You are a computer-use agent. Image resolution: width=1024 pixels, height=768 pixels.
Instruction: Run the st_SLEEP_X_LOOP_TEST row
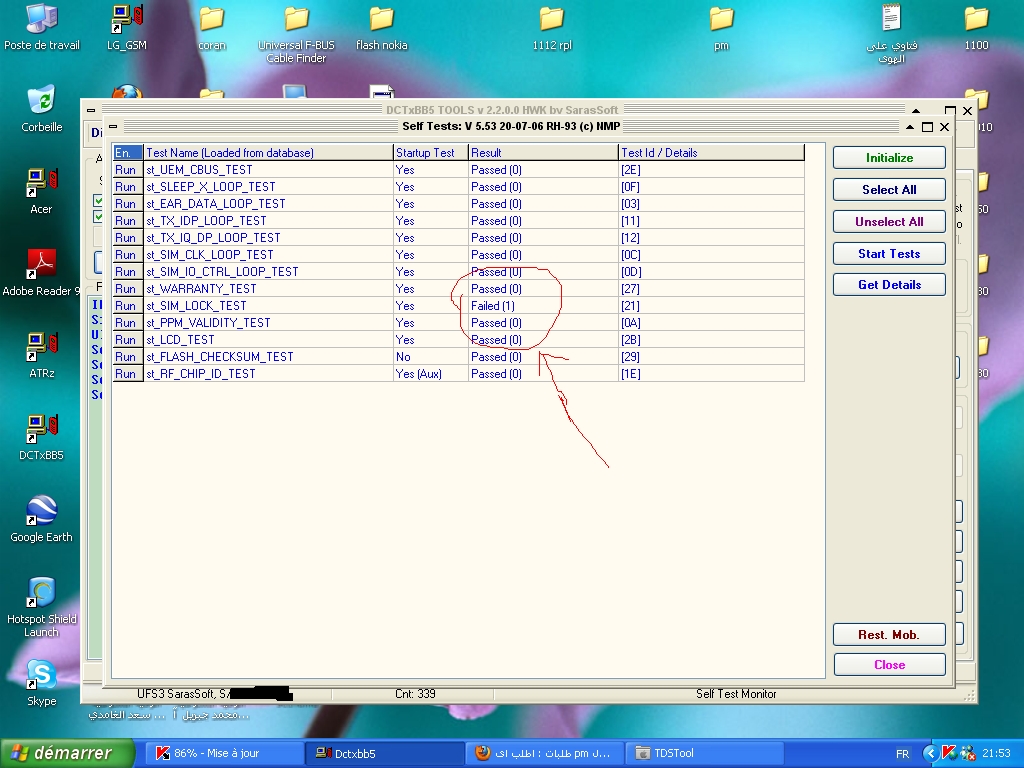point(127,187)
